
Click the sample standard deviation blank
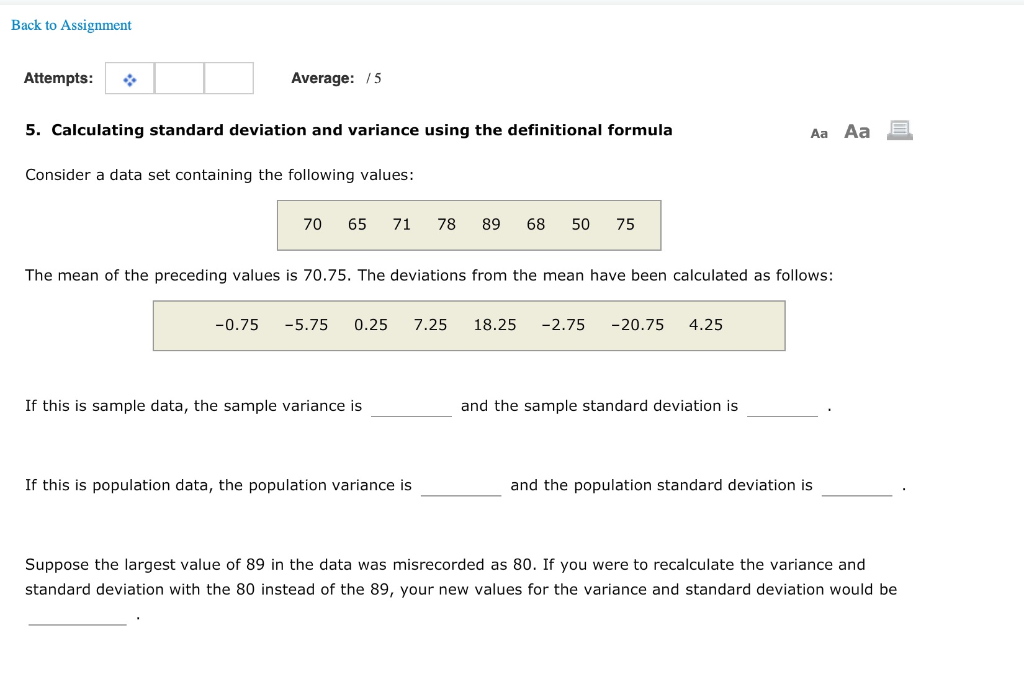(x=782, y=408)
